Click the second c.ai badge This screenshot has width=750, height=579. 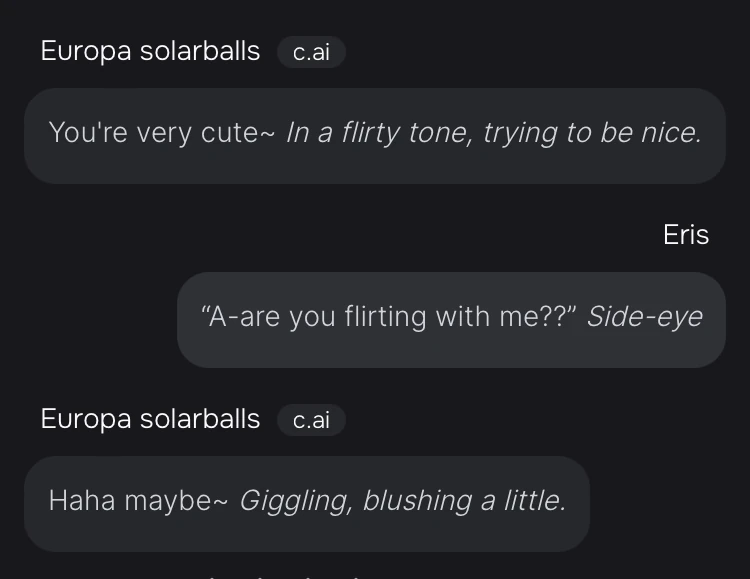pos(311,421)
